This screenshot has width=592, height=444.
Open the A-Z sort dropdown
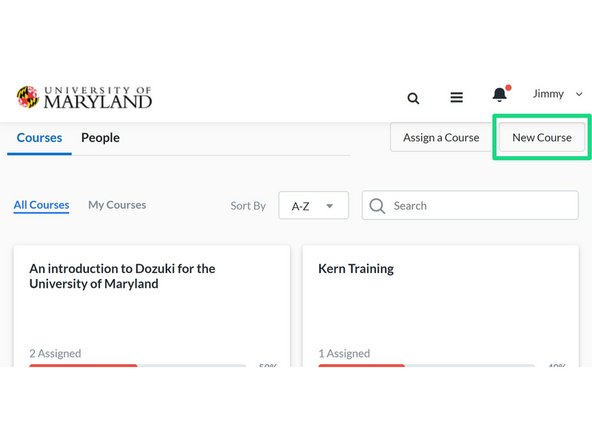(313, 205)
